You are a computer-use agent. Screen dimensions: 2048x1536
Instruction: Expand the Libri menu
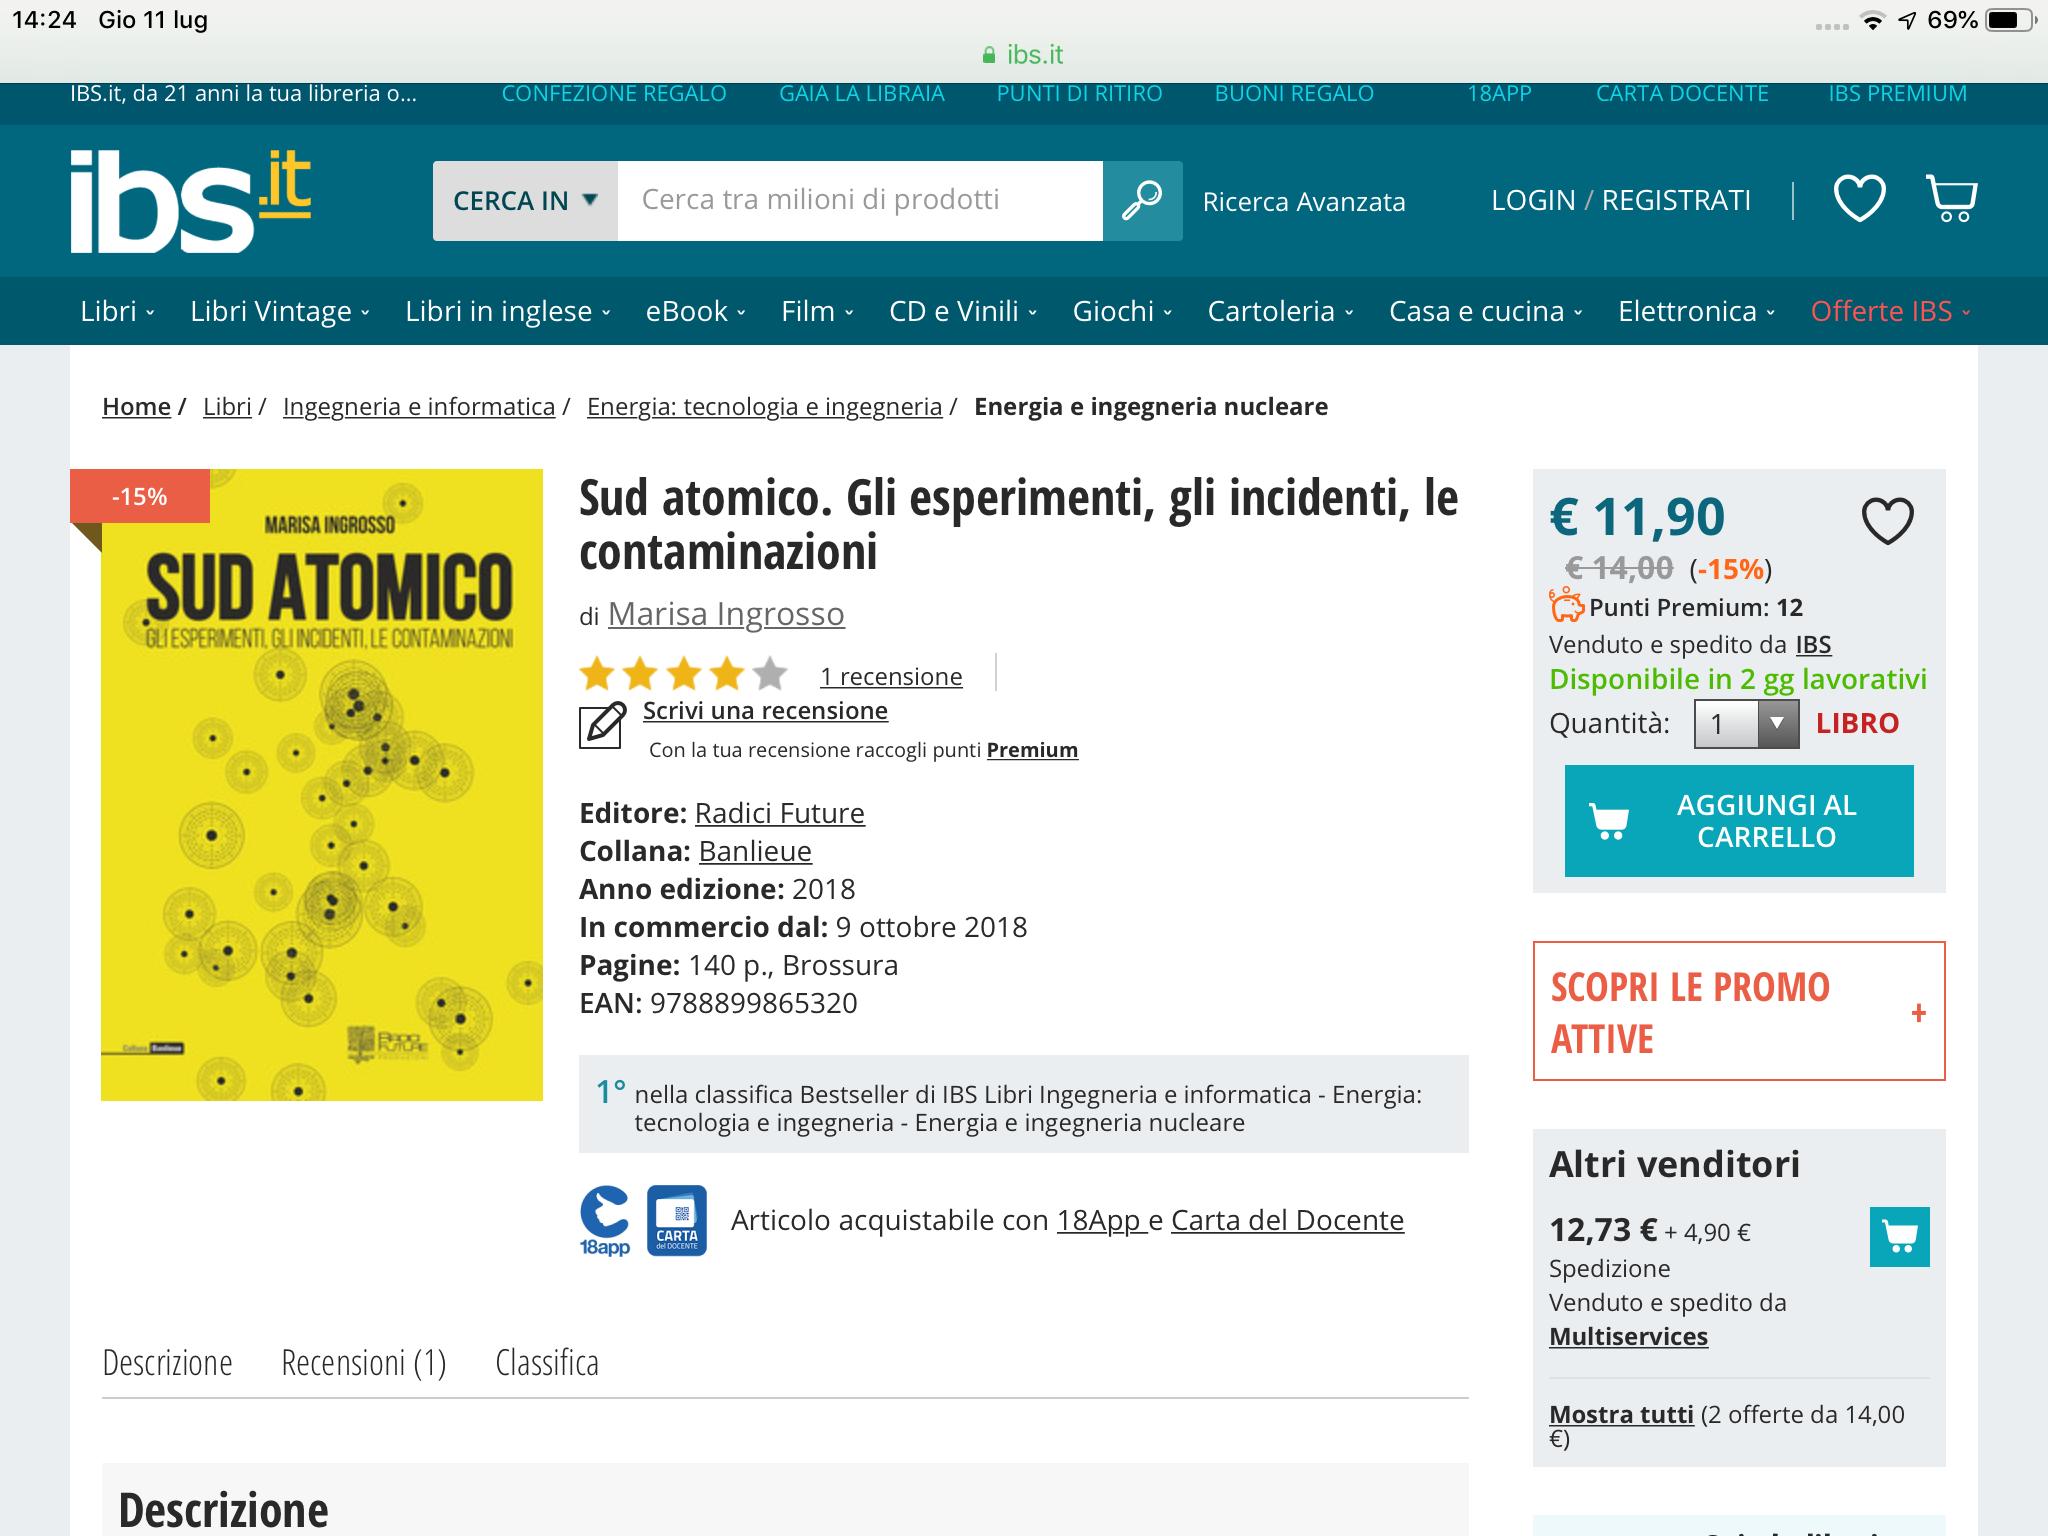(117, 311)
